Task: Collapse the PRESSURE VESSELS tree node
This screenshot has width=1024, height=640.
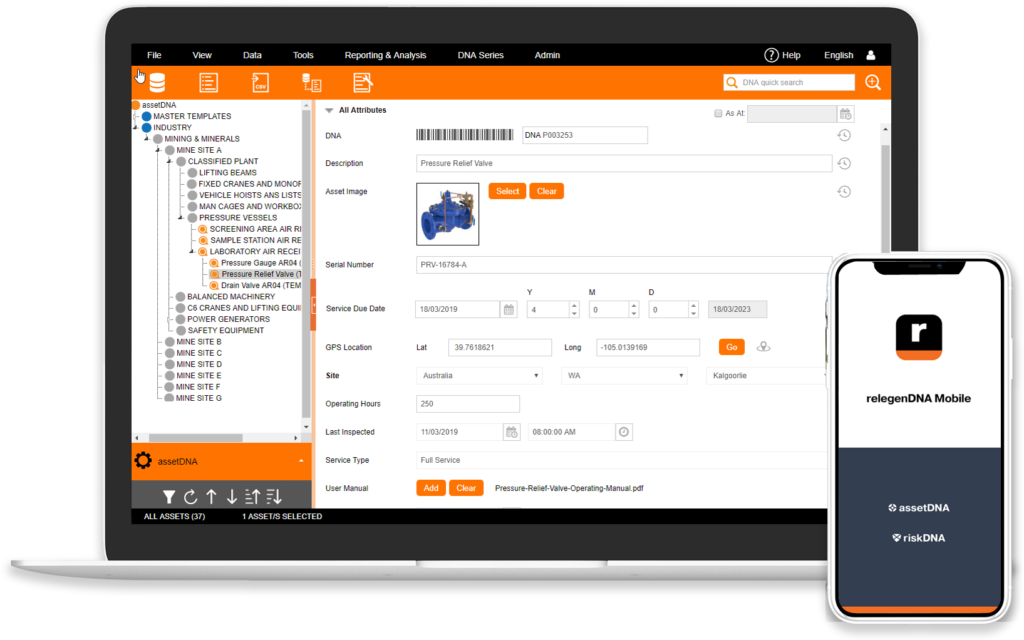Action: [x=181, y=217]
